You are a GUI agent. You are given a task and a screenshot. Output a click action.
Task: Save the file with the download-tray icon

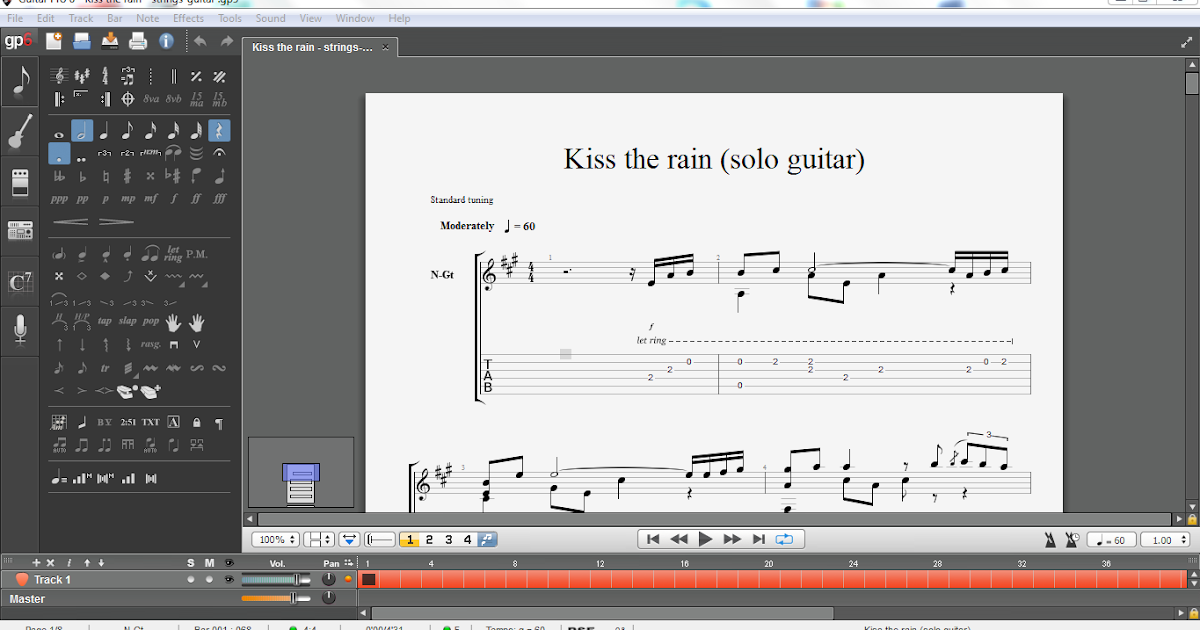point(110,41)
